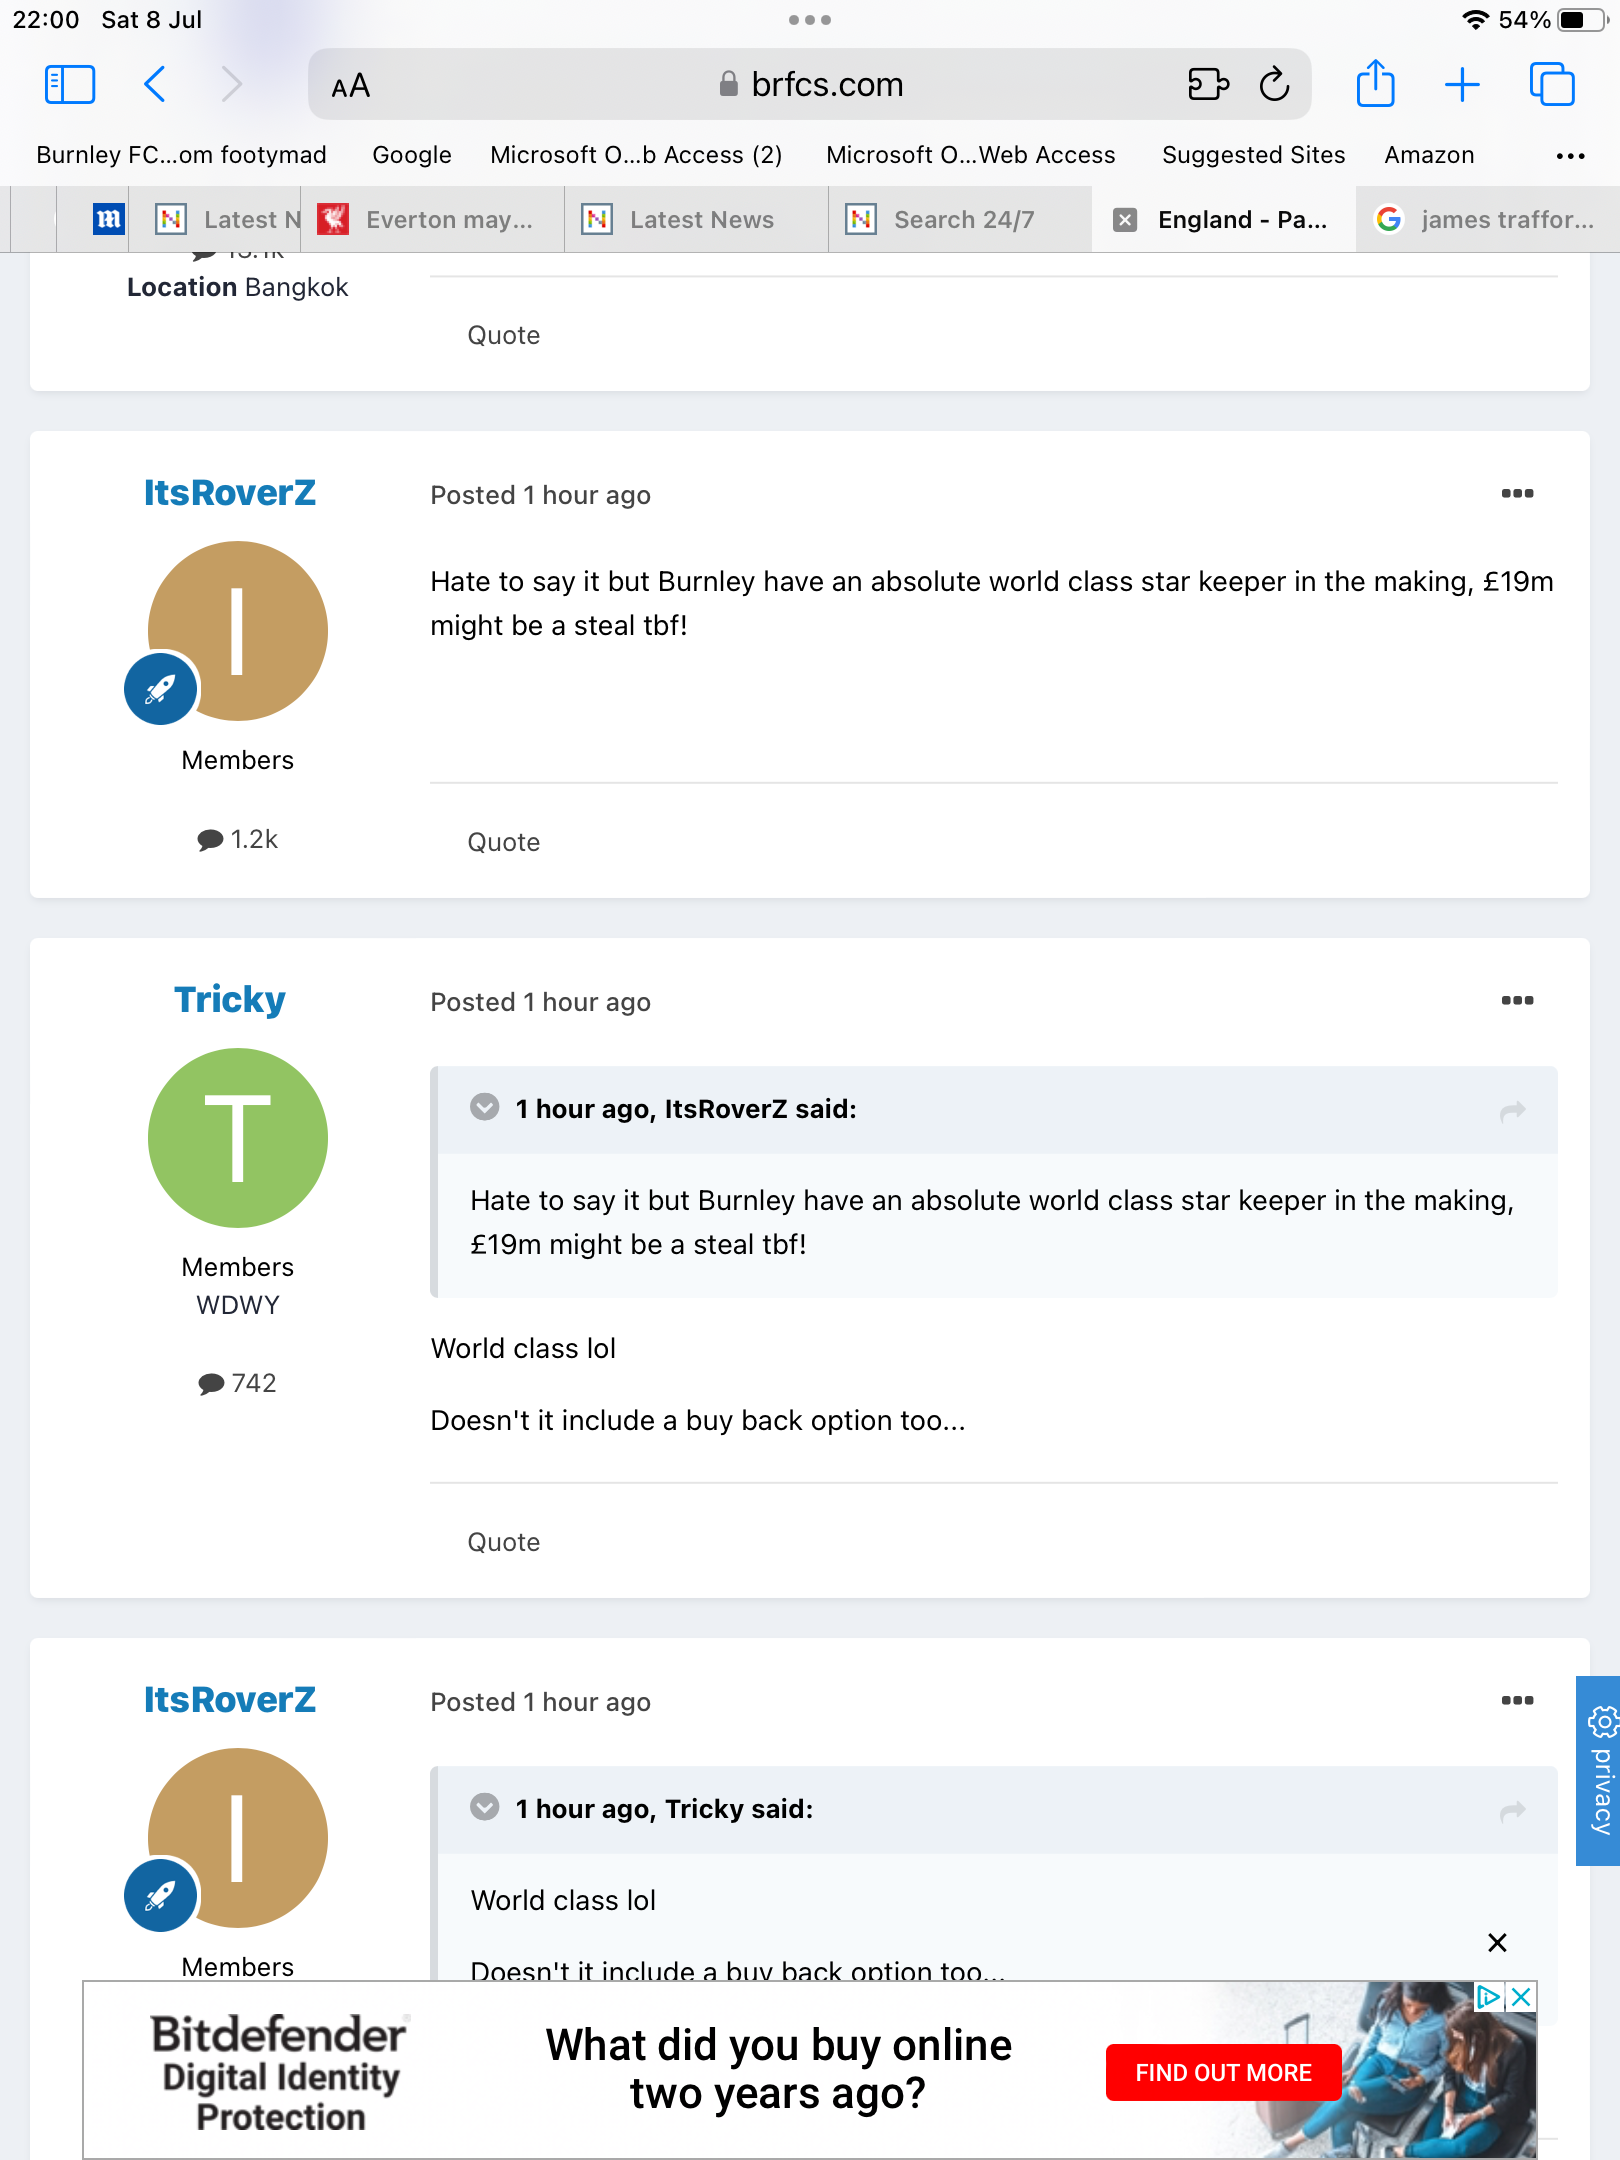Close the England - Pa... tab
1620x2160 pixels.
(1125, 220)
